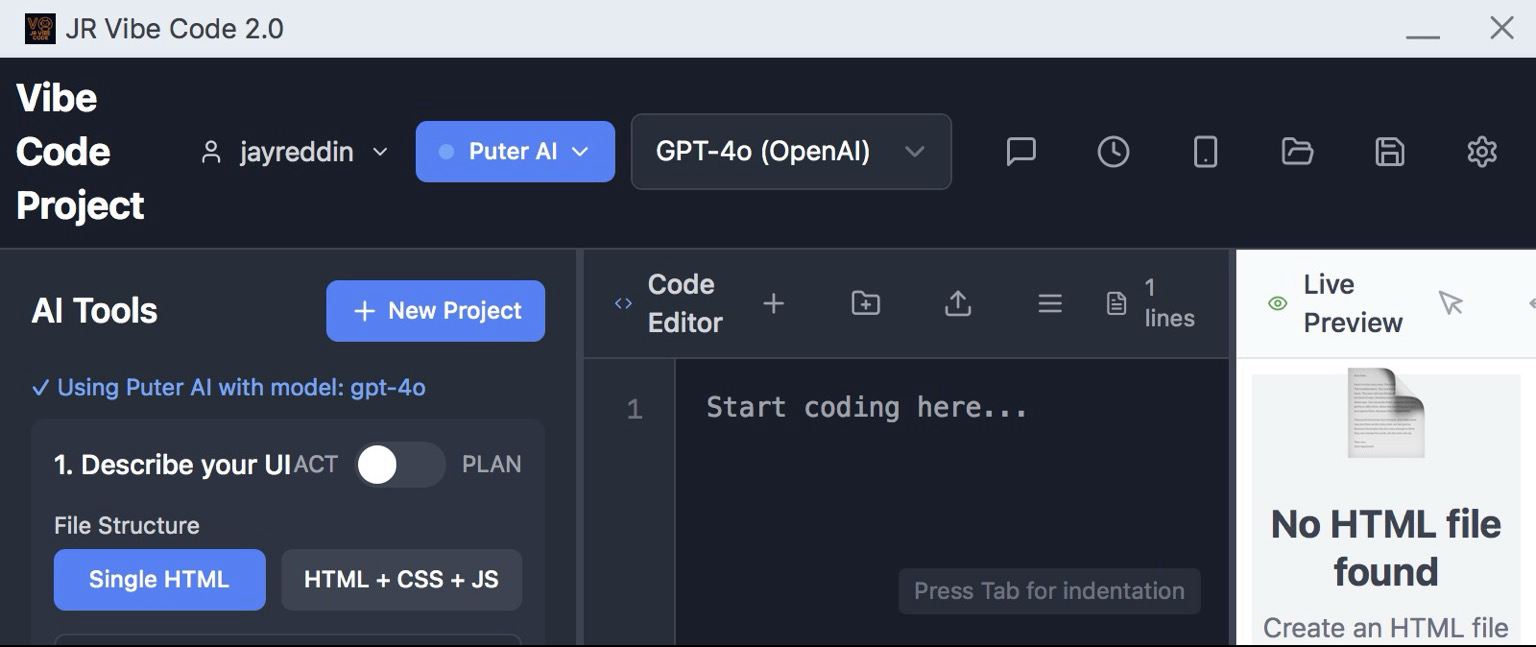Click the eye icon beside Live Preview
Image resolution: width=1536 pixels, height=647 pixels.
[1277, 304]
